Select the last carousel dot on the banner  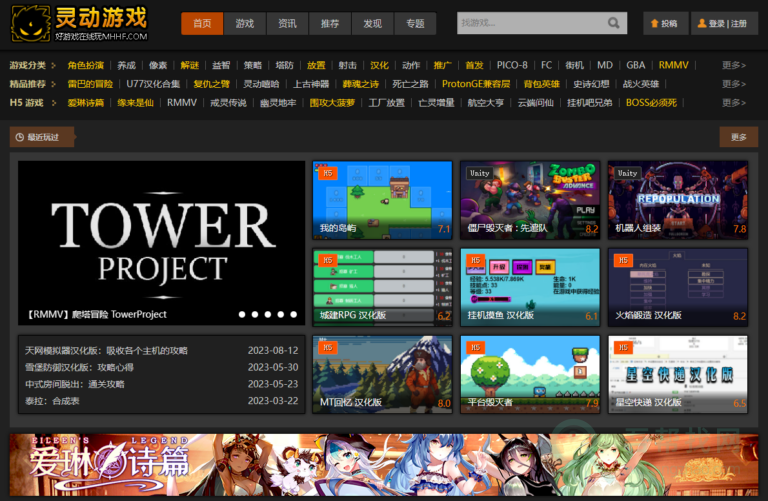pyautogui.click(x=293, y=314)
